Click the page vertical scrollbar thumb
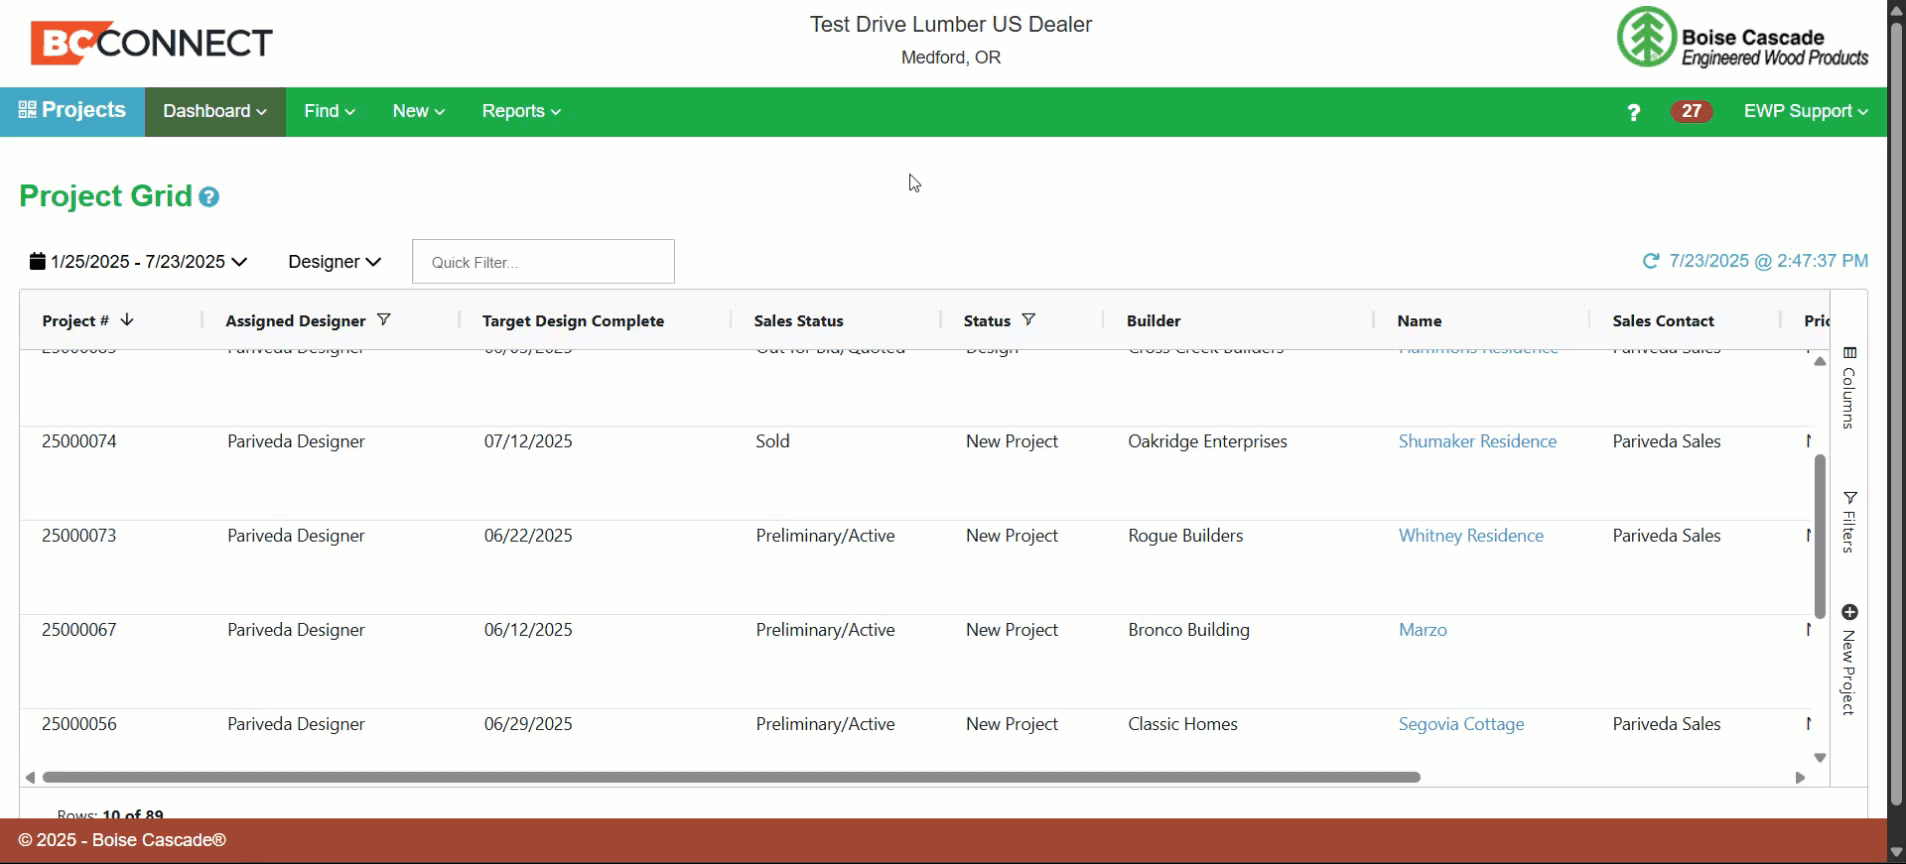 click(1896, 414)
